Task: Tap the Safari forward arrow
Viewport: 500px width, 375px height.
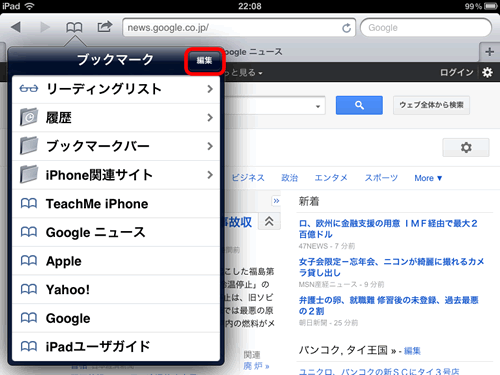Action: tap(45, 27)
